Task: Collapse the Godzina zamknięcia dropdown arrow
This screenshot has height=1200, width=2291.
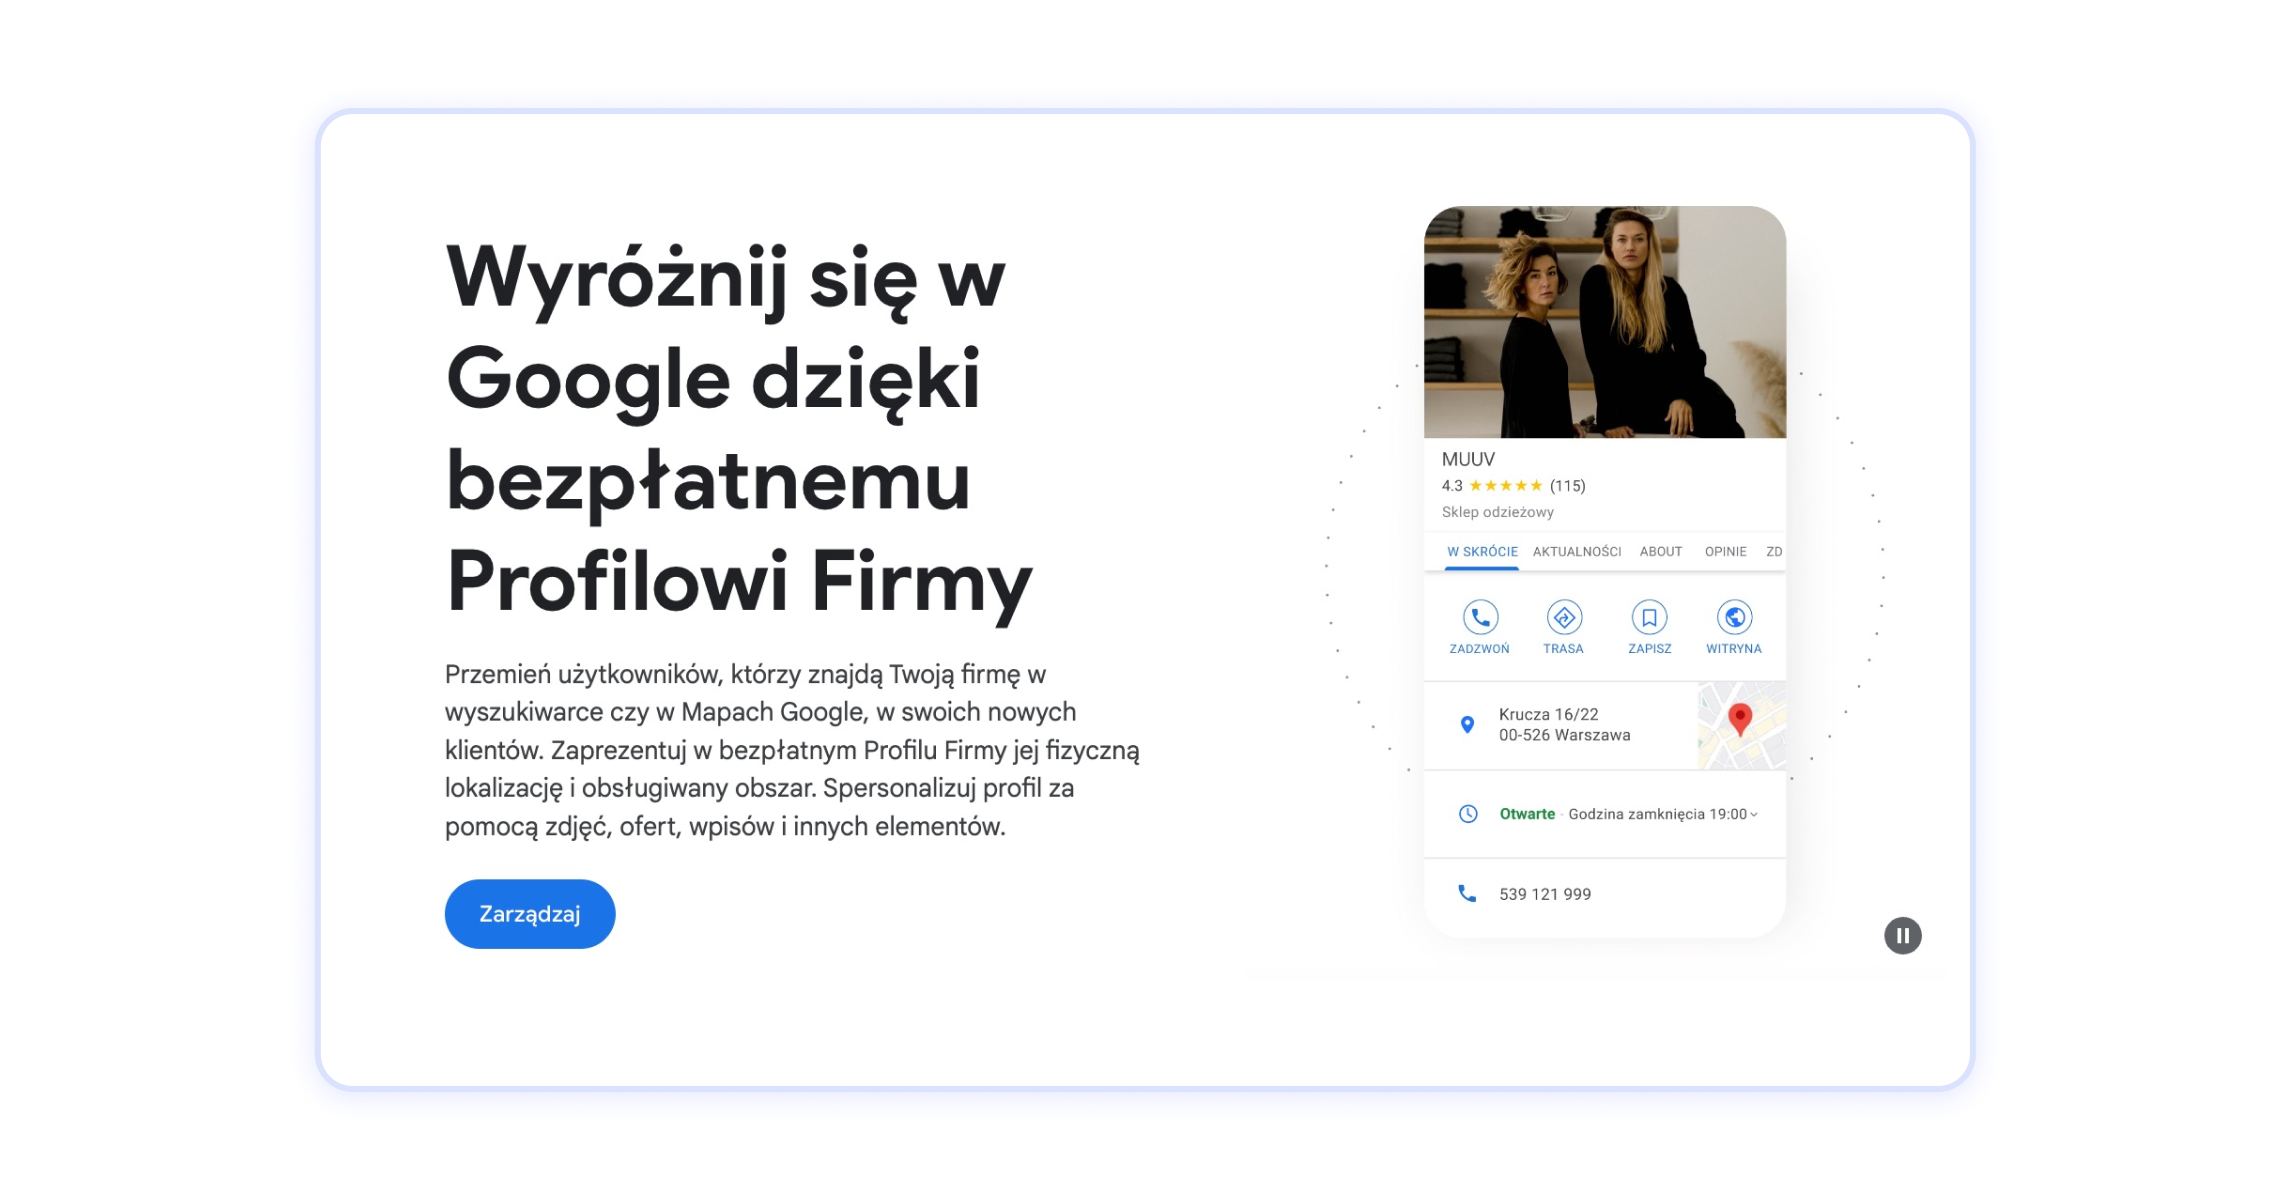Action: point(1752,816)
